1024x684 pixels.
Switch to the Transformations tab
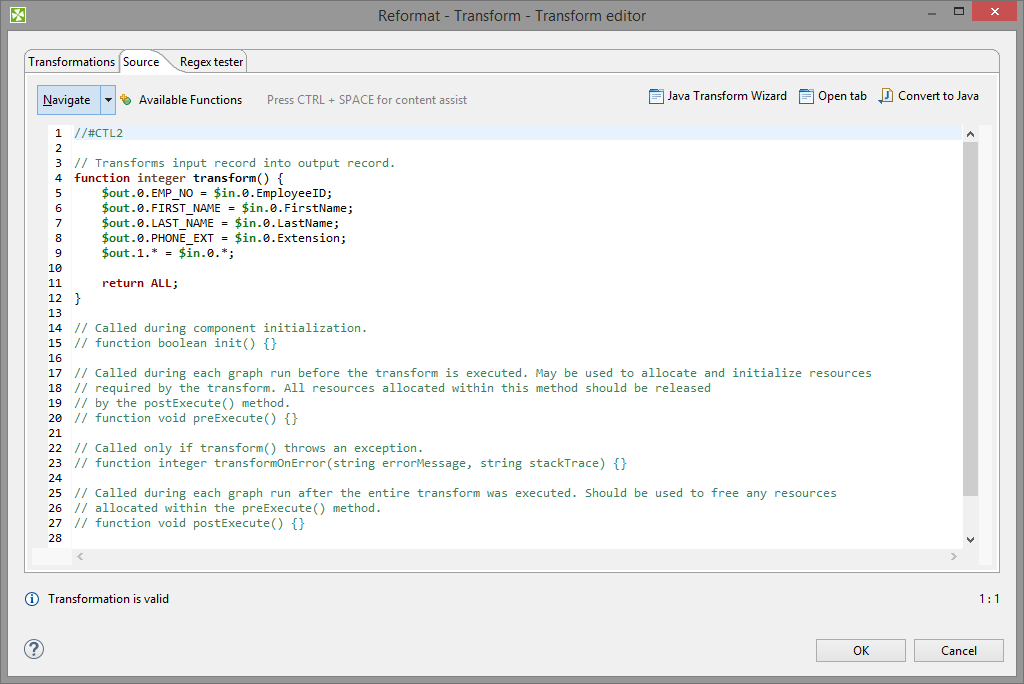pyautogui.click(x=72, y=62)
